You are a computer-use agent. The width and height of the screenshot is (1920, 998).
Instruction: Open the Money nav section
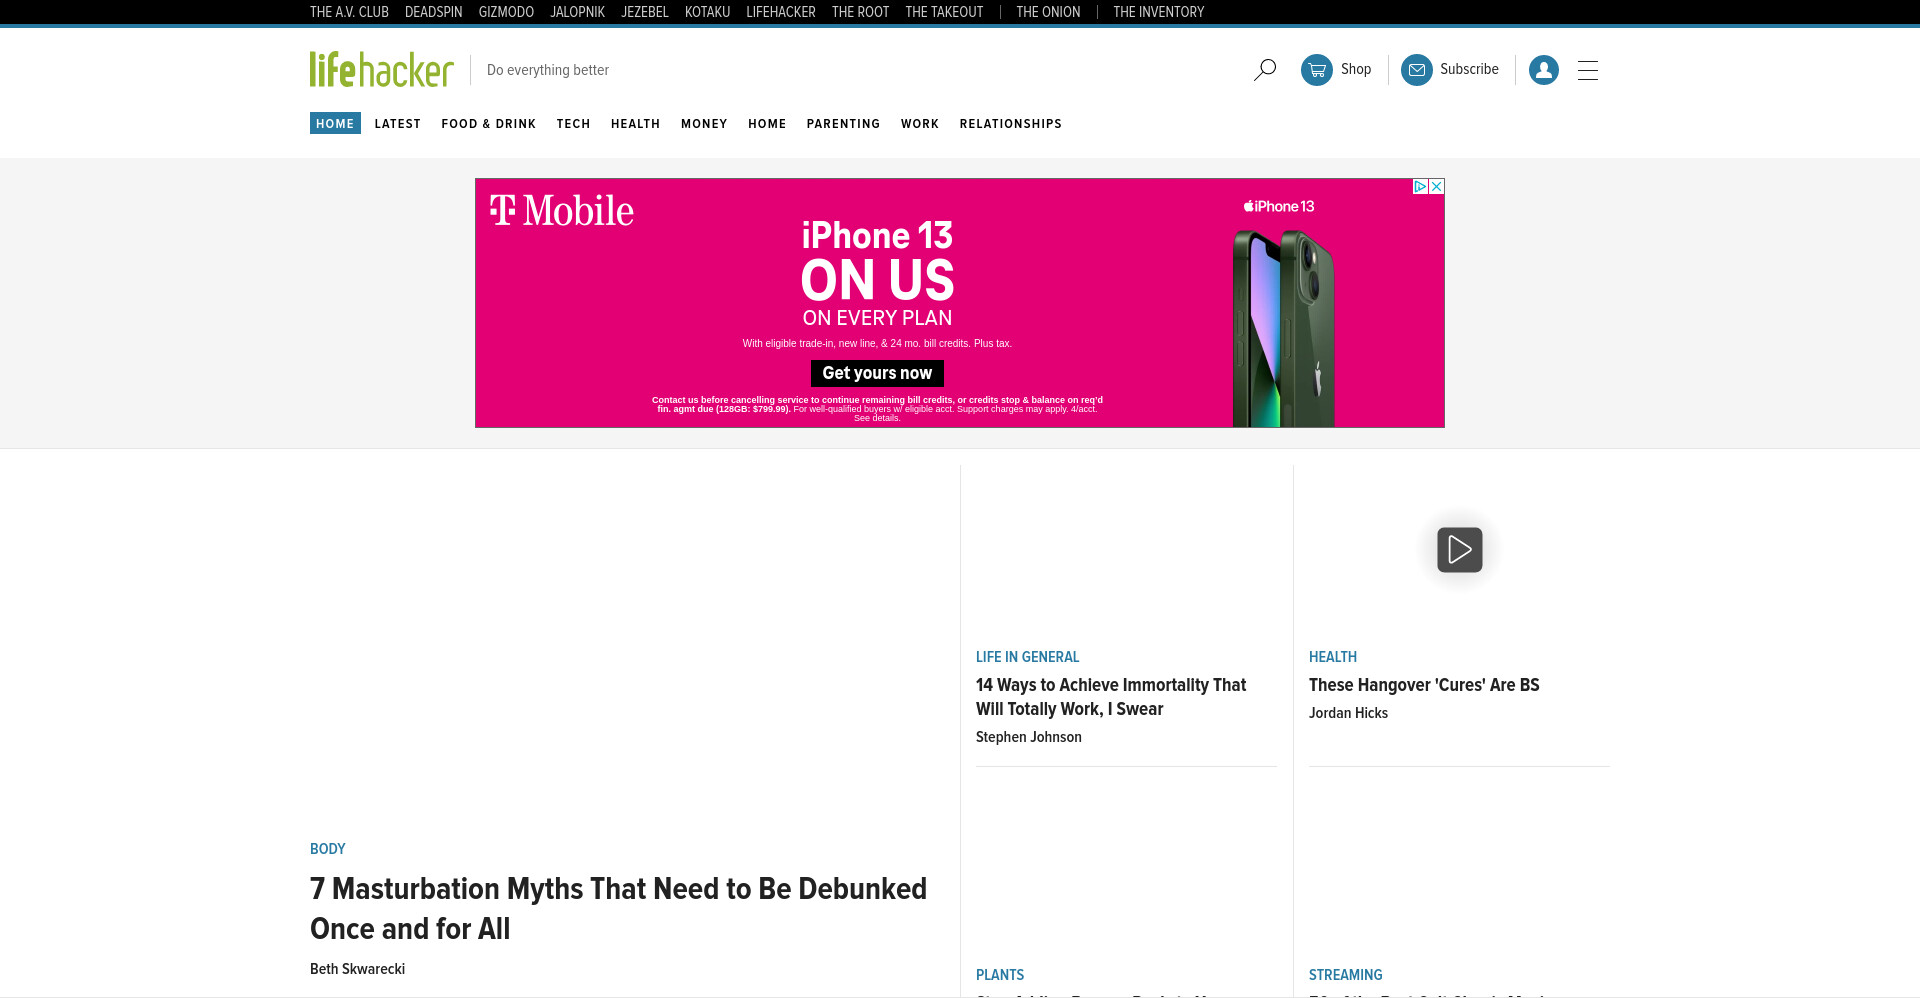point(704,124)
